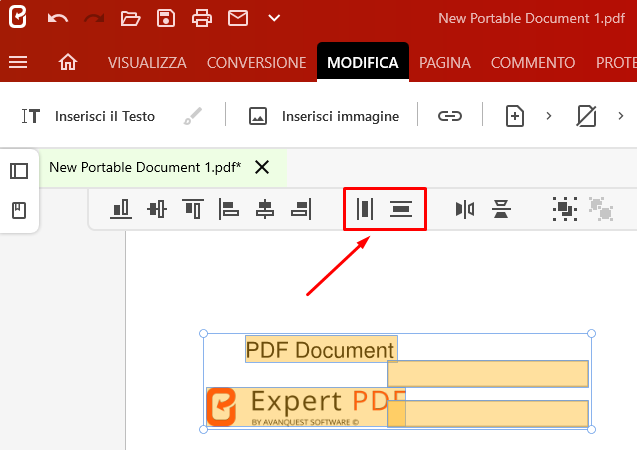Toggle the side panel view
This screenshot has width=637, height=450.
coord(19,171)
